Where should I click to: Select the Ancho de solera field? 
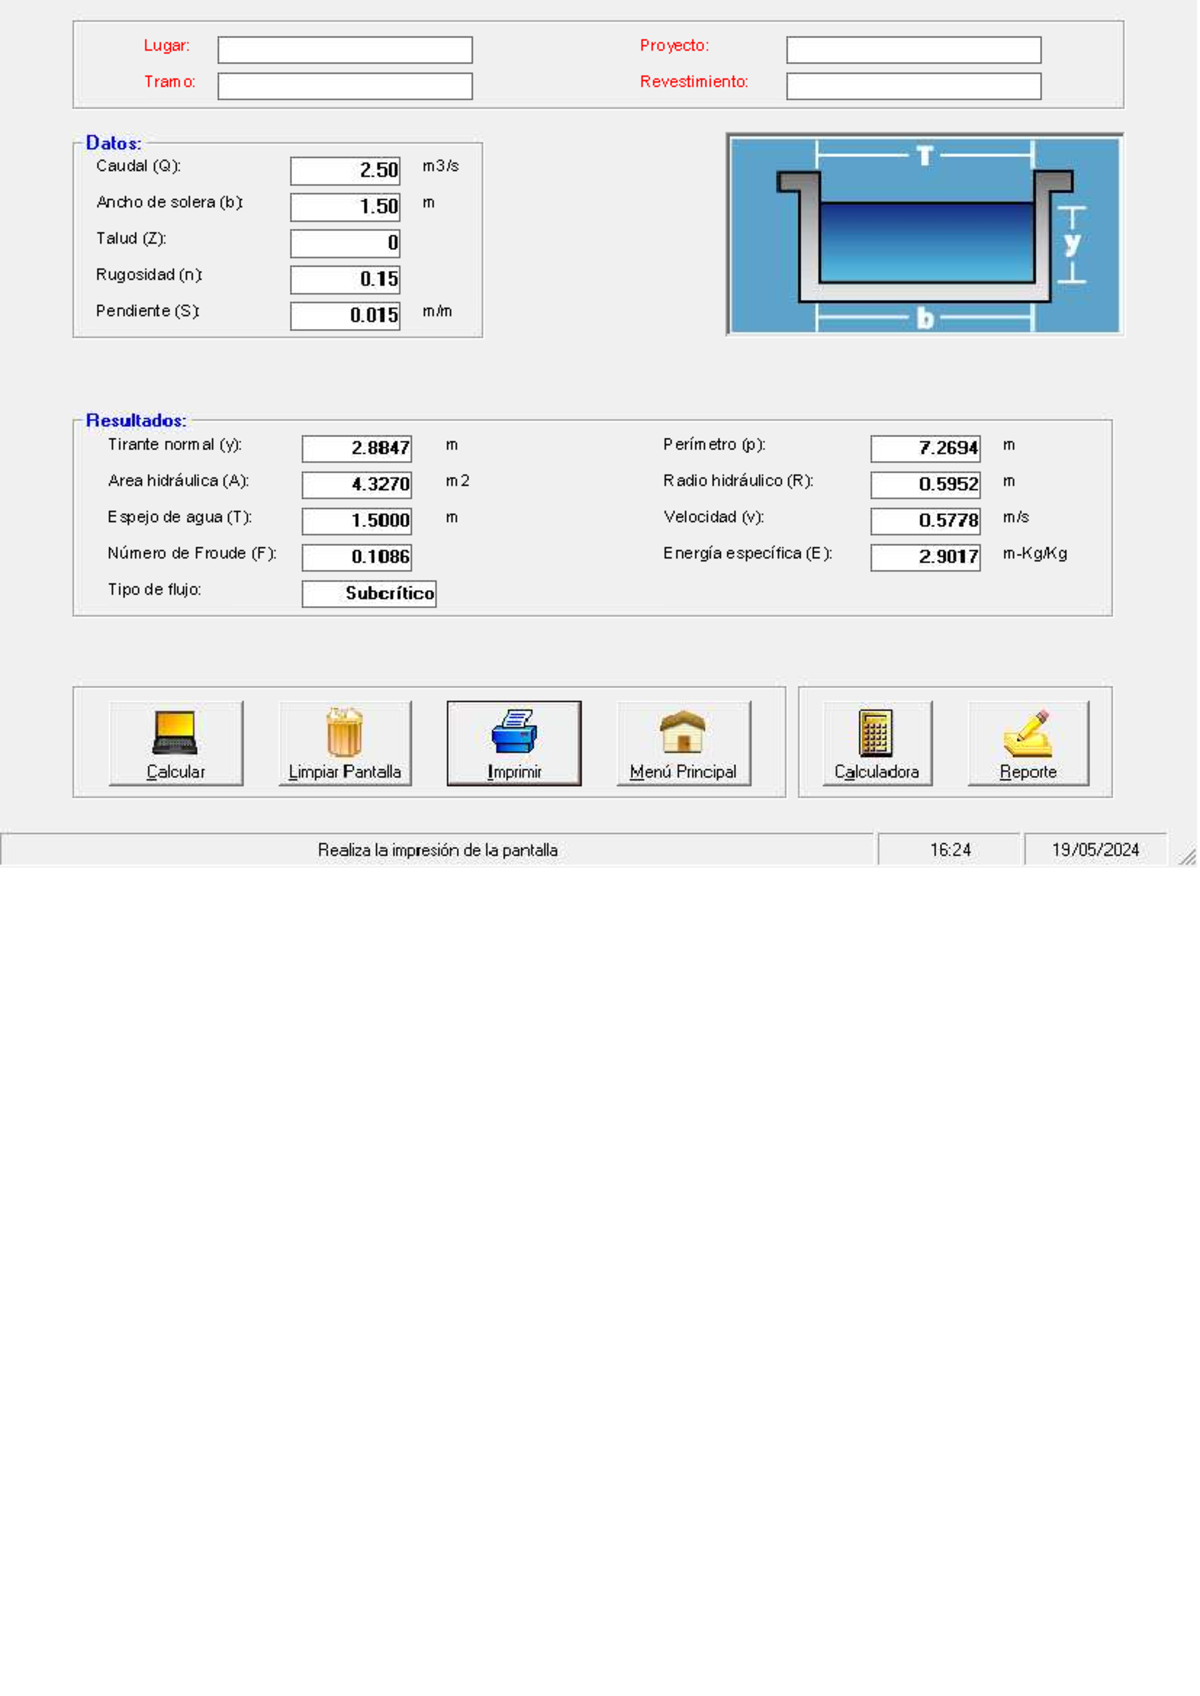tap(345, 207)
